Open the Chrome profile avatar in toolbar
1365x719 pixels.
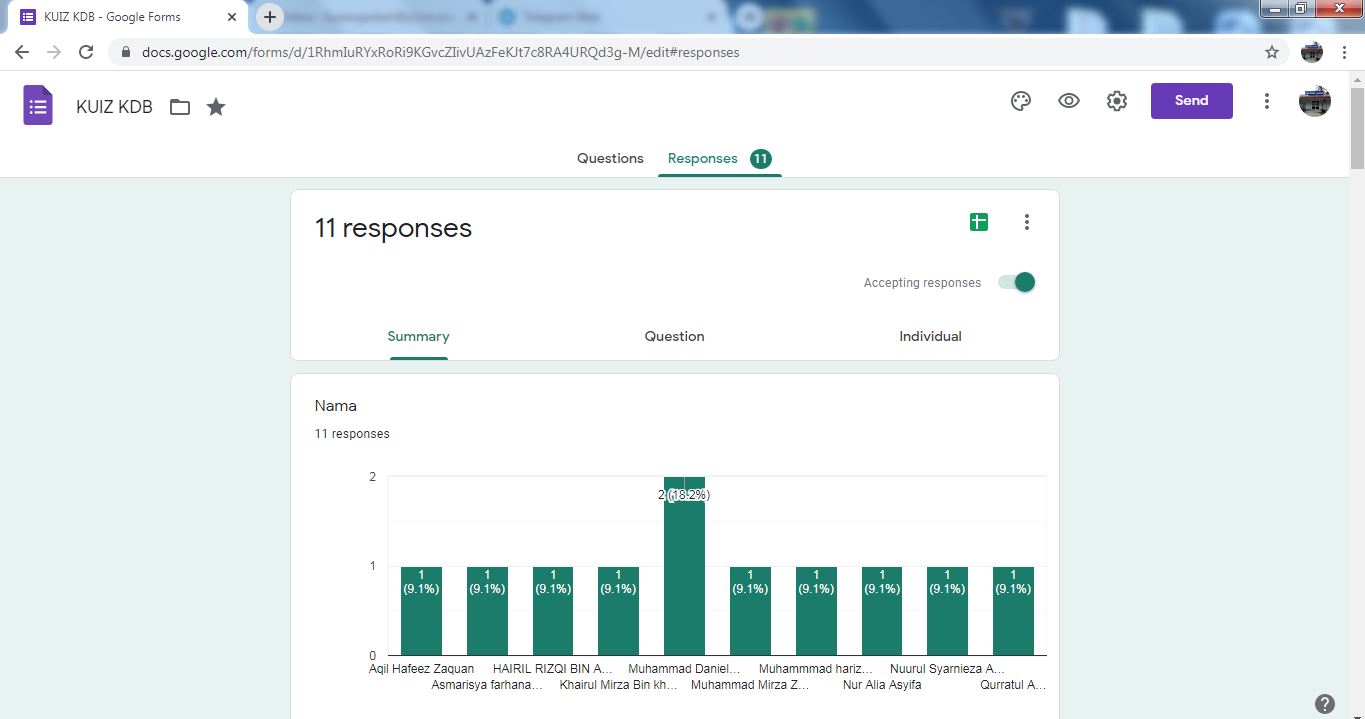point(1312,52)
